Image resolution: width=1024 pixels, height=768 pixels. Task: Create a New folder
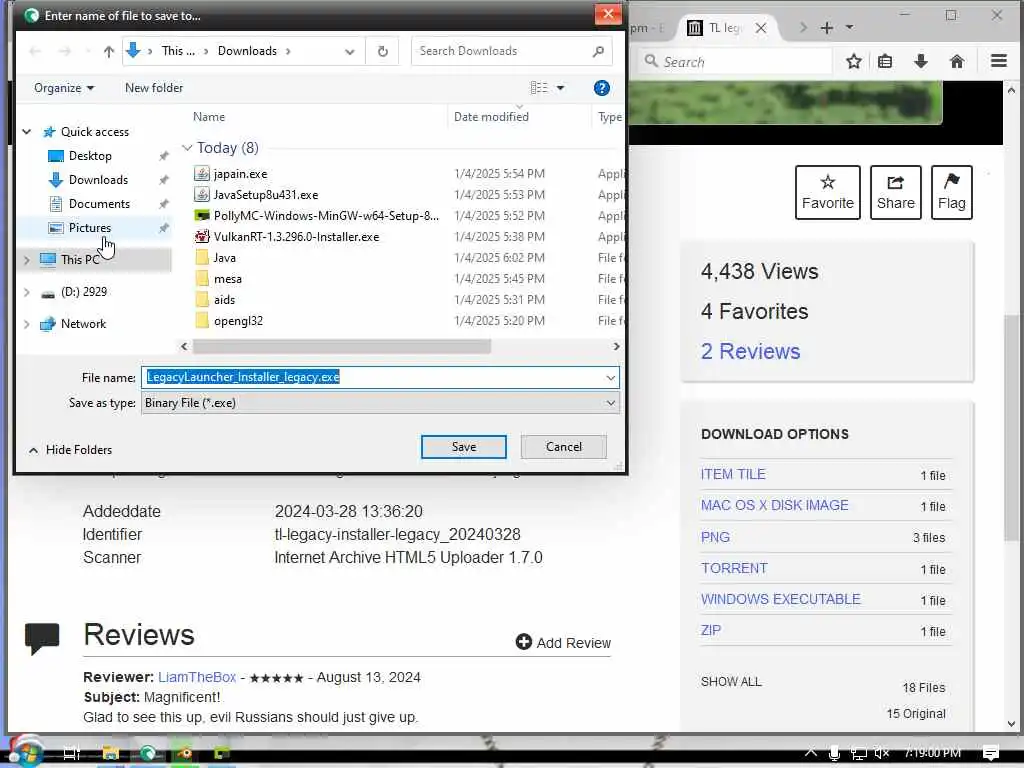(153, 88)
